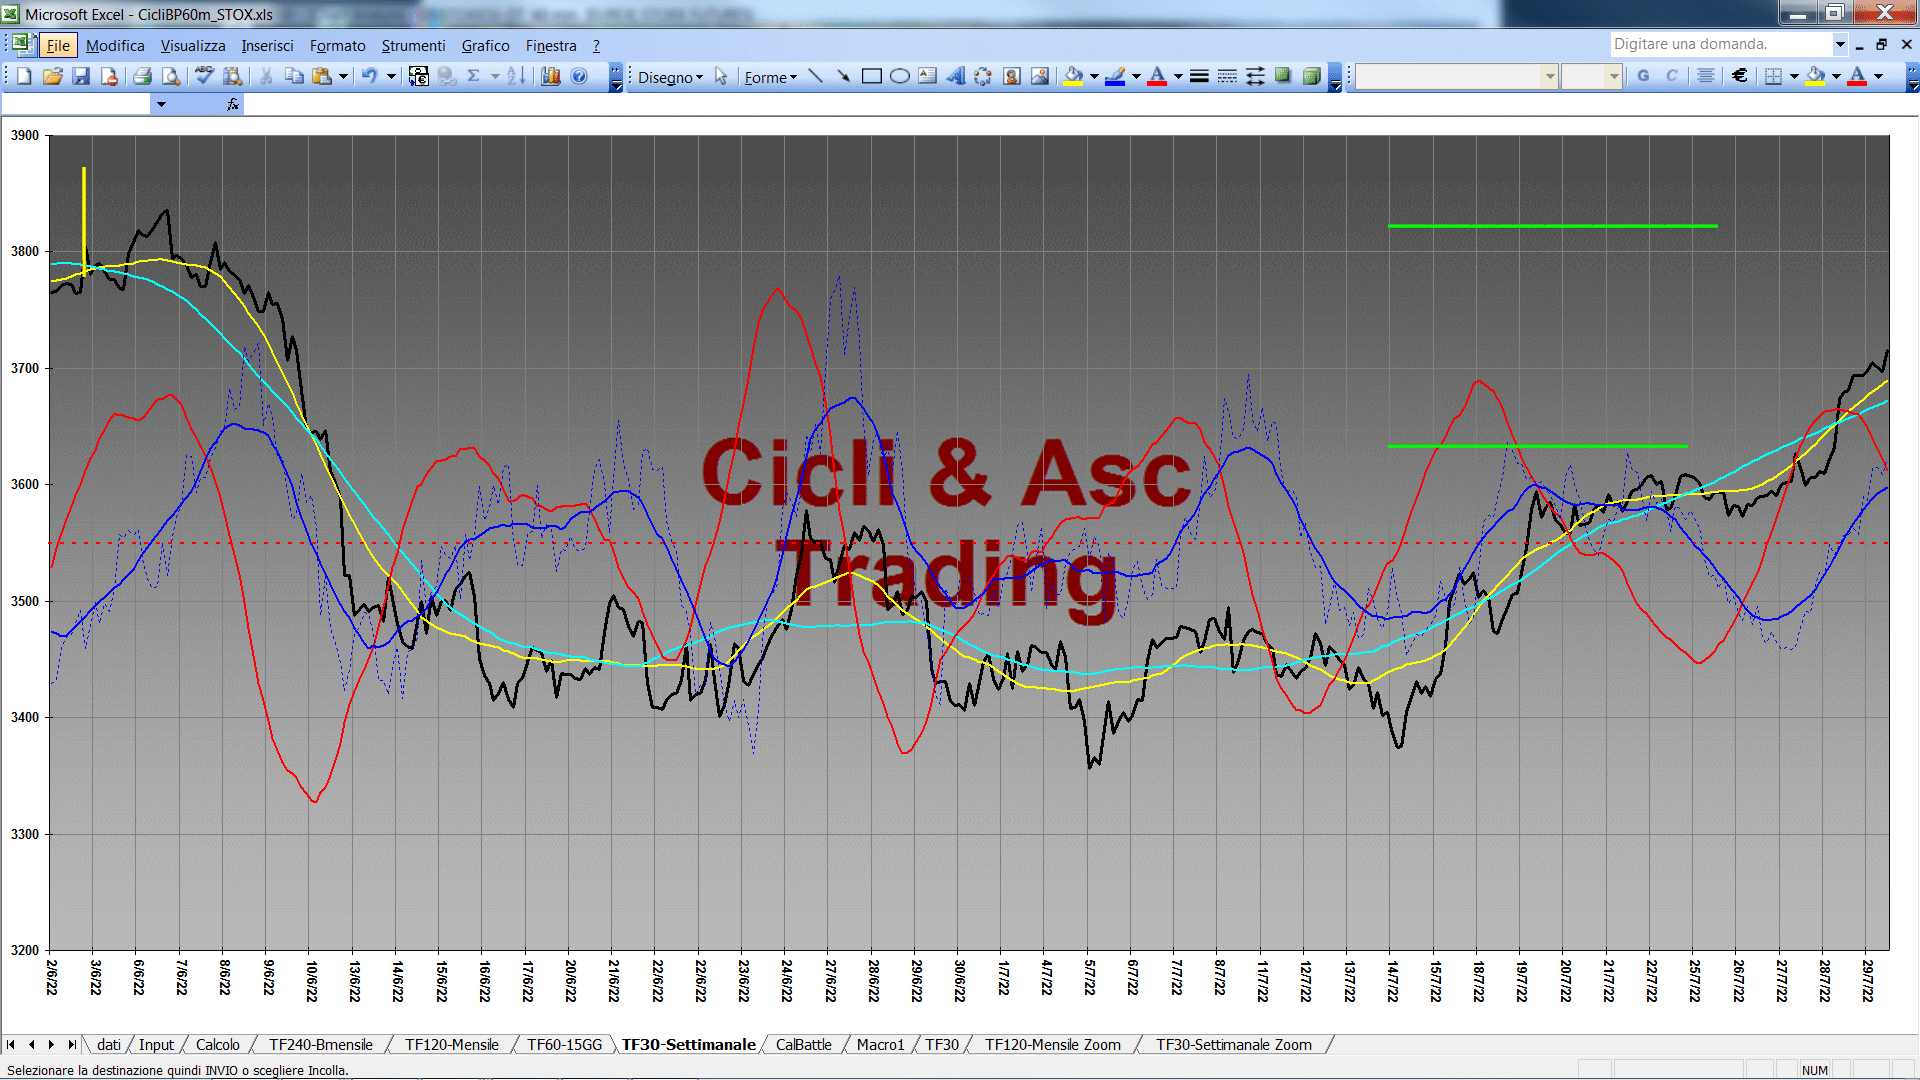Open the Inserisci menu
Screen dimensions: 1920x1080
pyautogui.click(x=267, y=45)
